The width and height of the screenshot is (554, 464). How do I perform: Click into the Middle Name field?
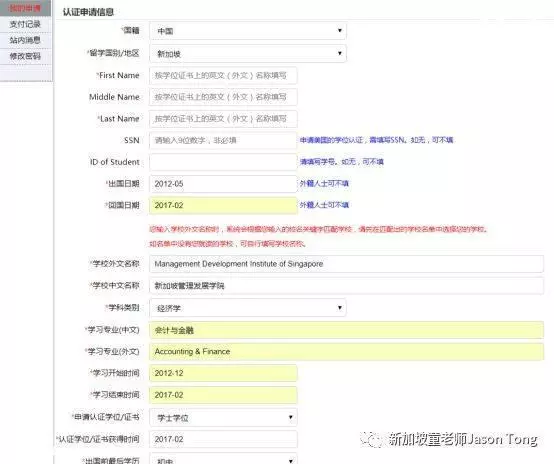click(x=223, y=97)
